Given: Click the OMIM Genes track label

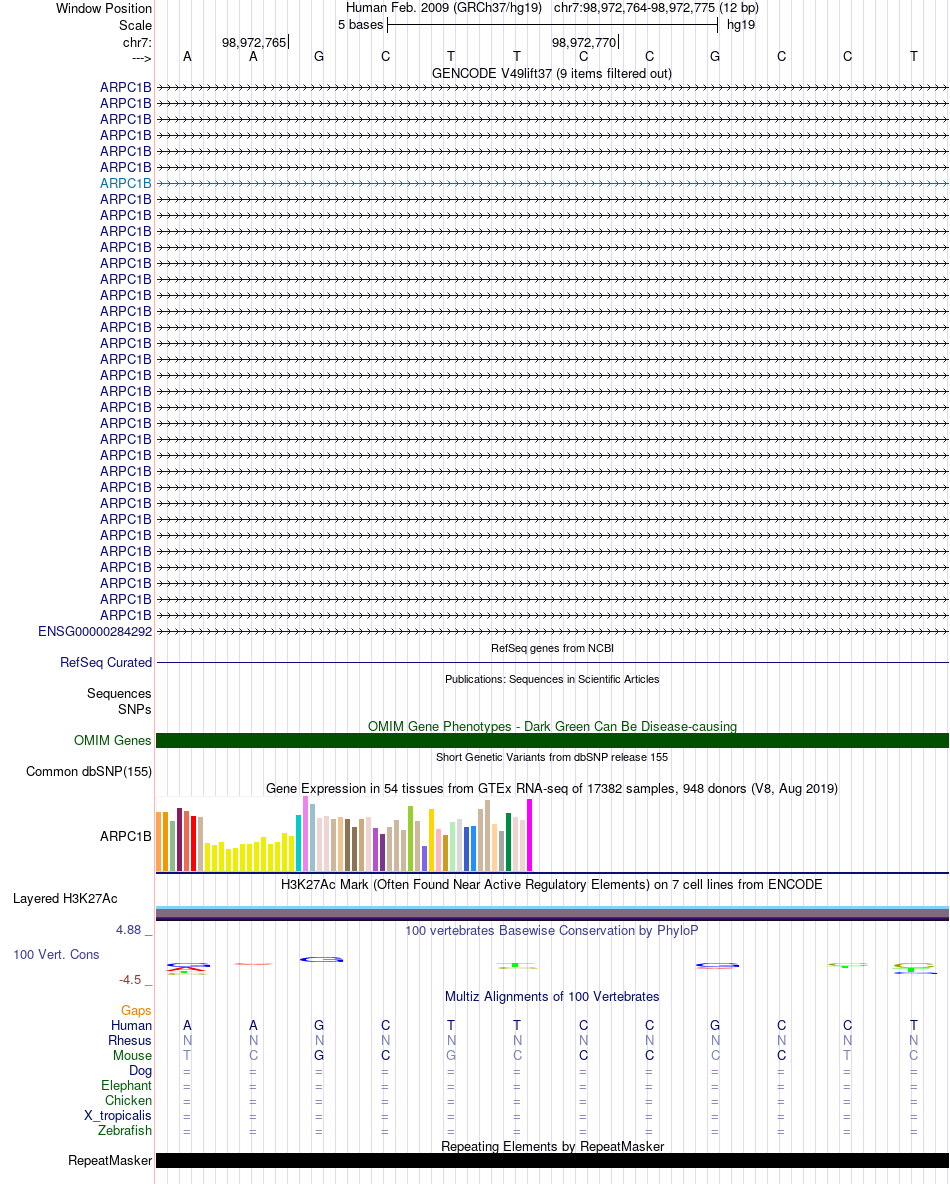Looking at the screenshot, I should (x=113, y=741).
